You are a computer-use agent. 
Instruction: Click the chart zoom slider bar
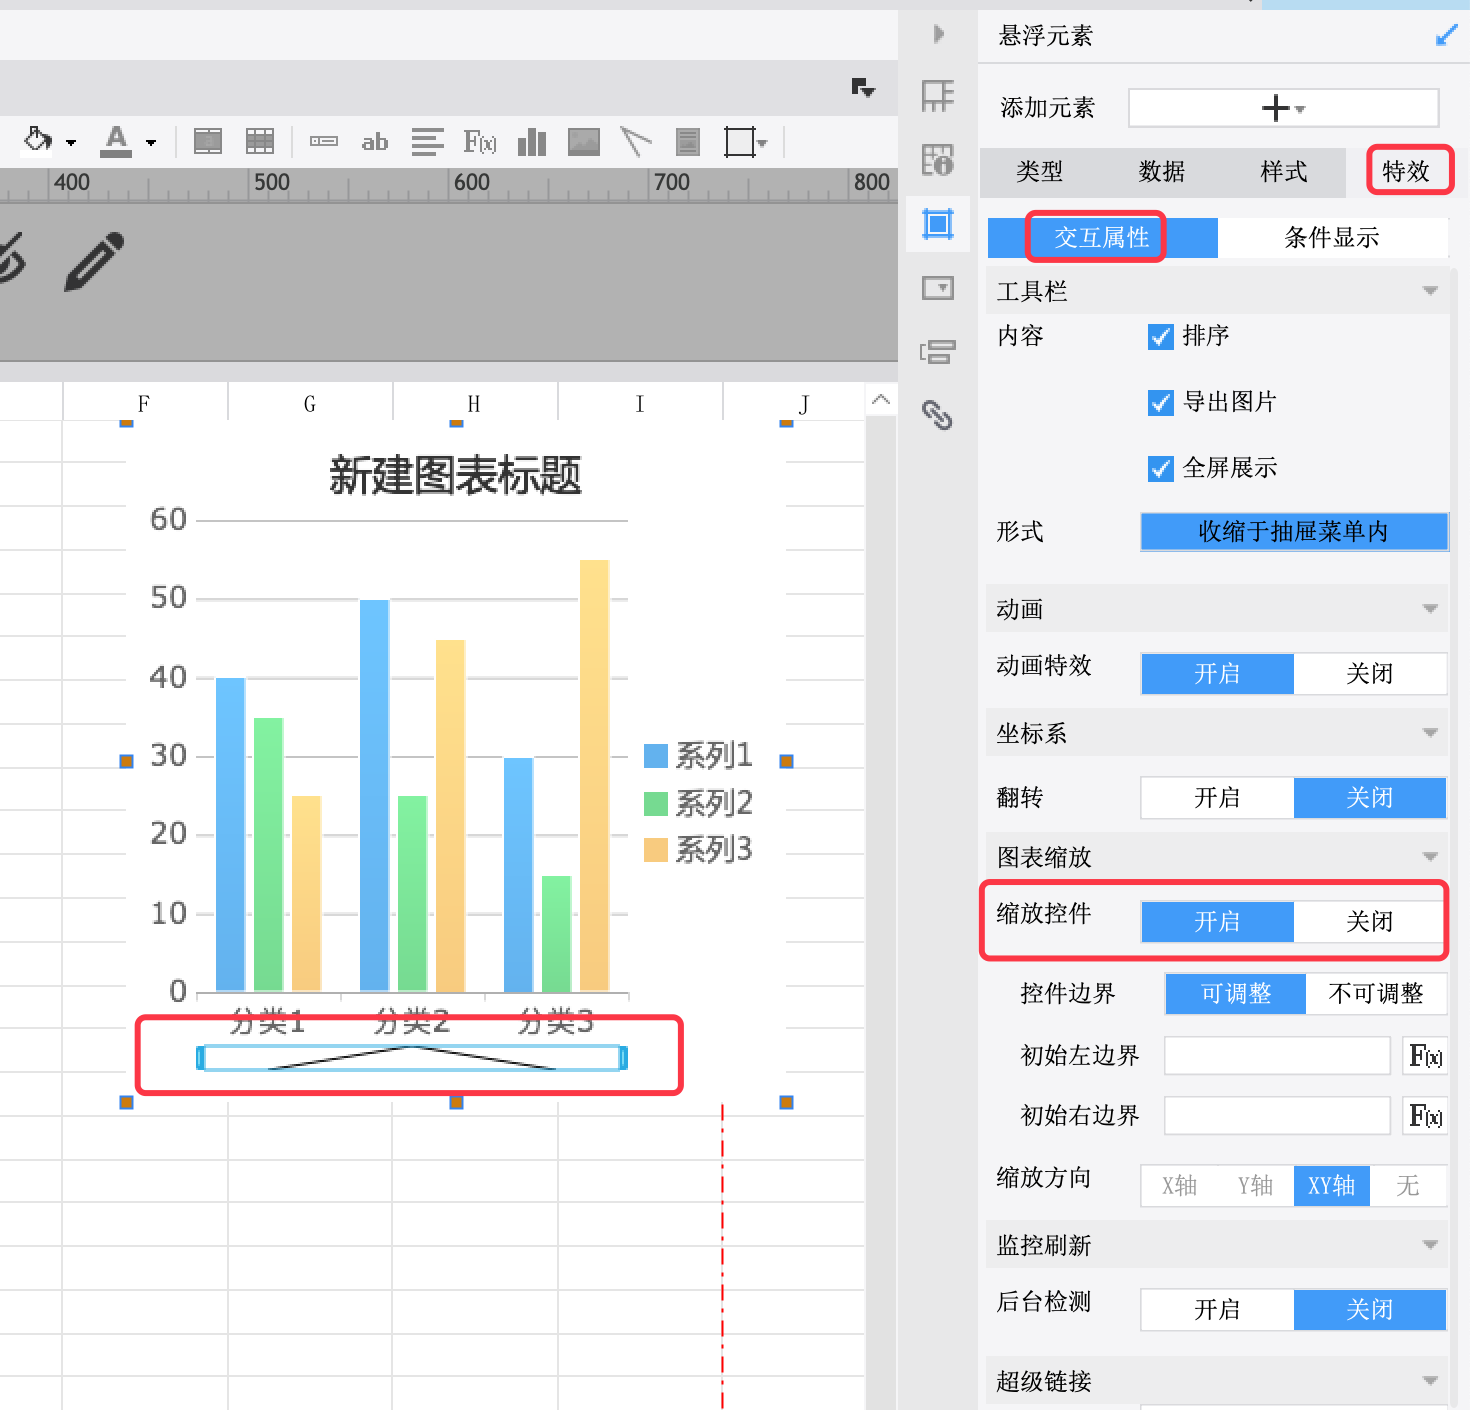[x=412, y=1058]
